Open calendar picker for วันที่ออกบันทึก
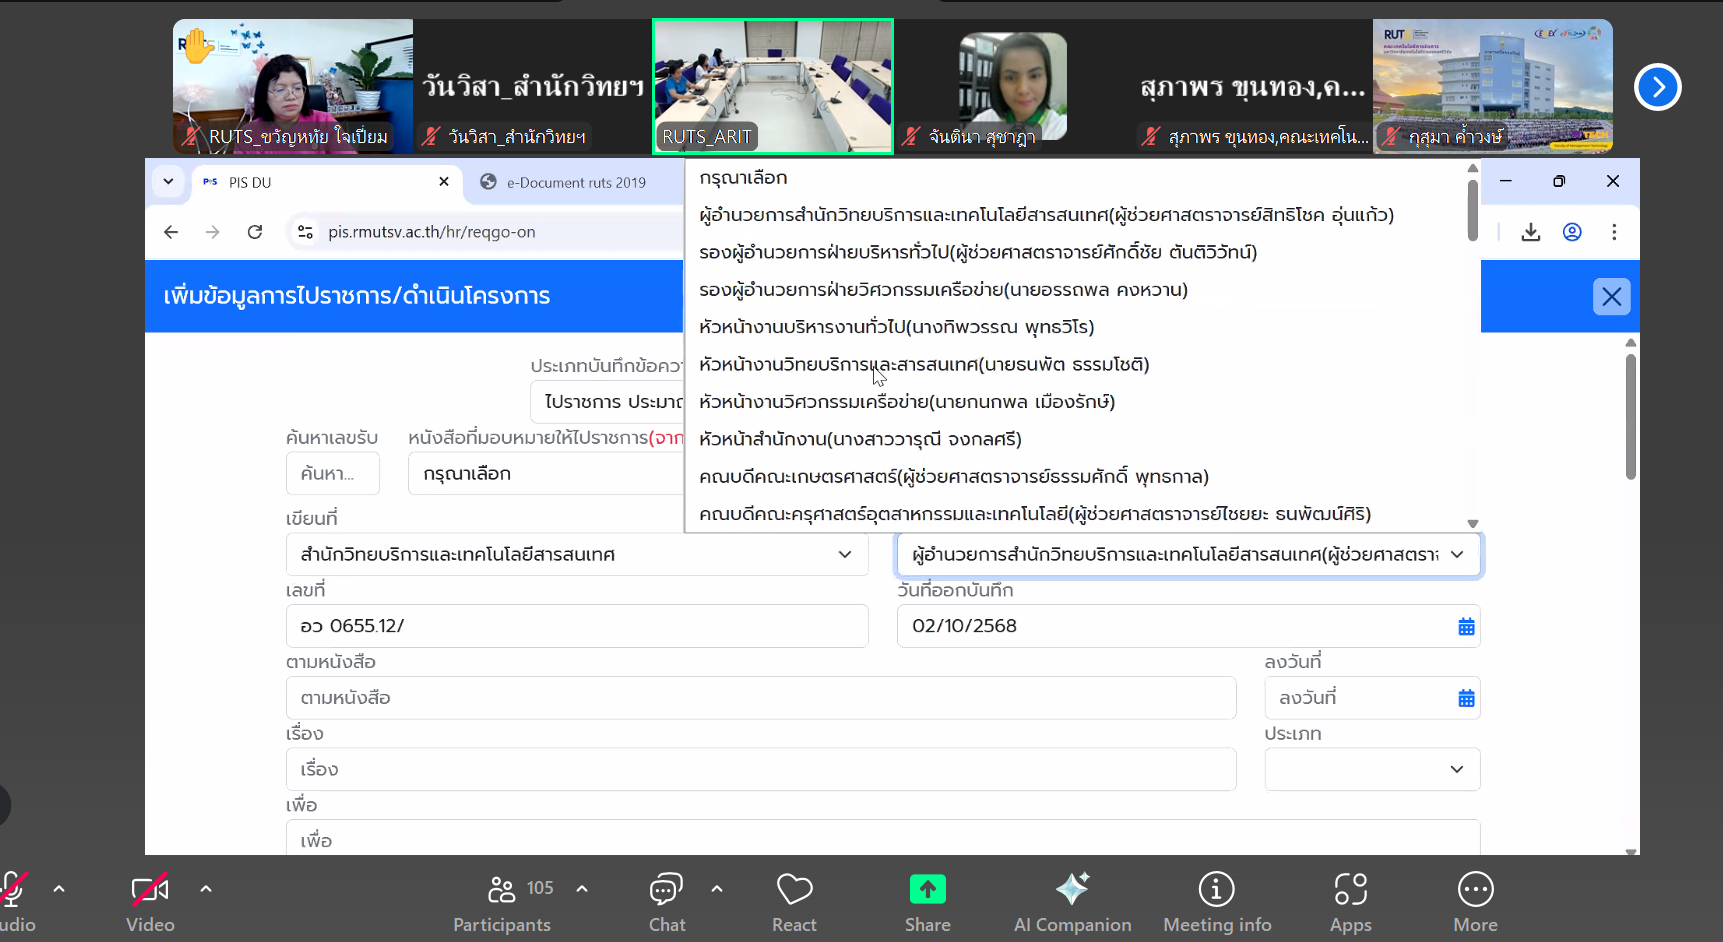1723x942 pixels. pyautogui.click(x=1466, y=627)
